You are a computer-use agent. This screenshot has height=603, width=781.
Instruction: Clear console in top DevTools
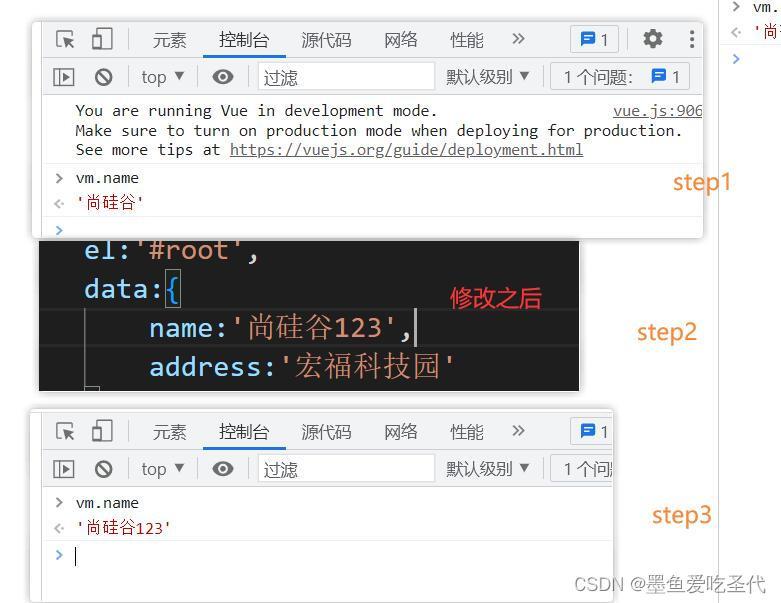(104, 77)
